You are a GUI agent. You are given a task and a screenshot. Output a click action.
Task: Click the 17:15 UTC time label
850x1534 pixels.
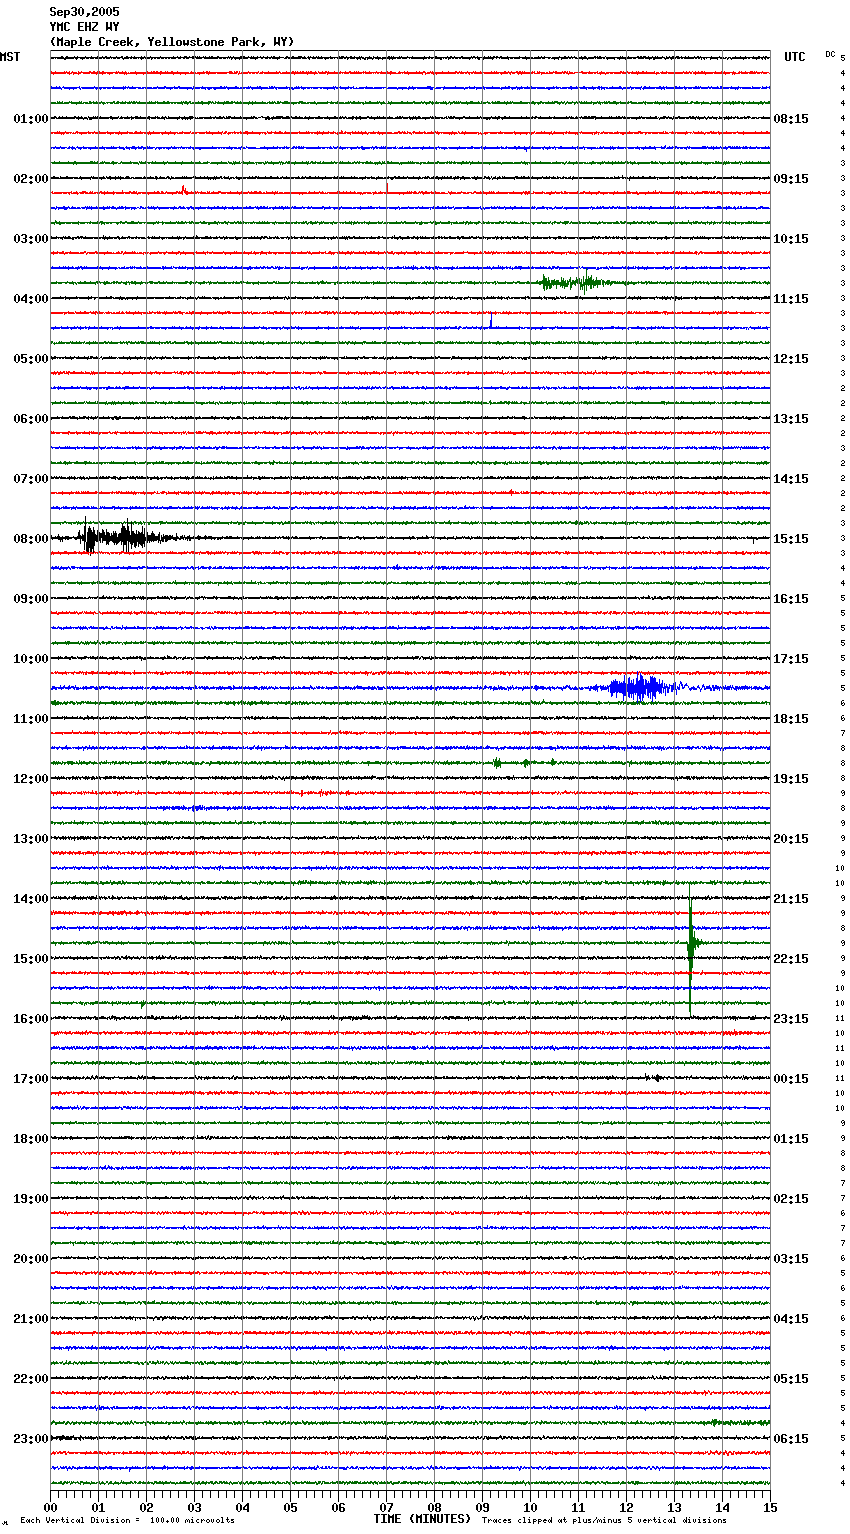click(791, 659)
